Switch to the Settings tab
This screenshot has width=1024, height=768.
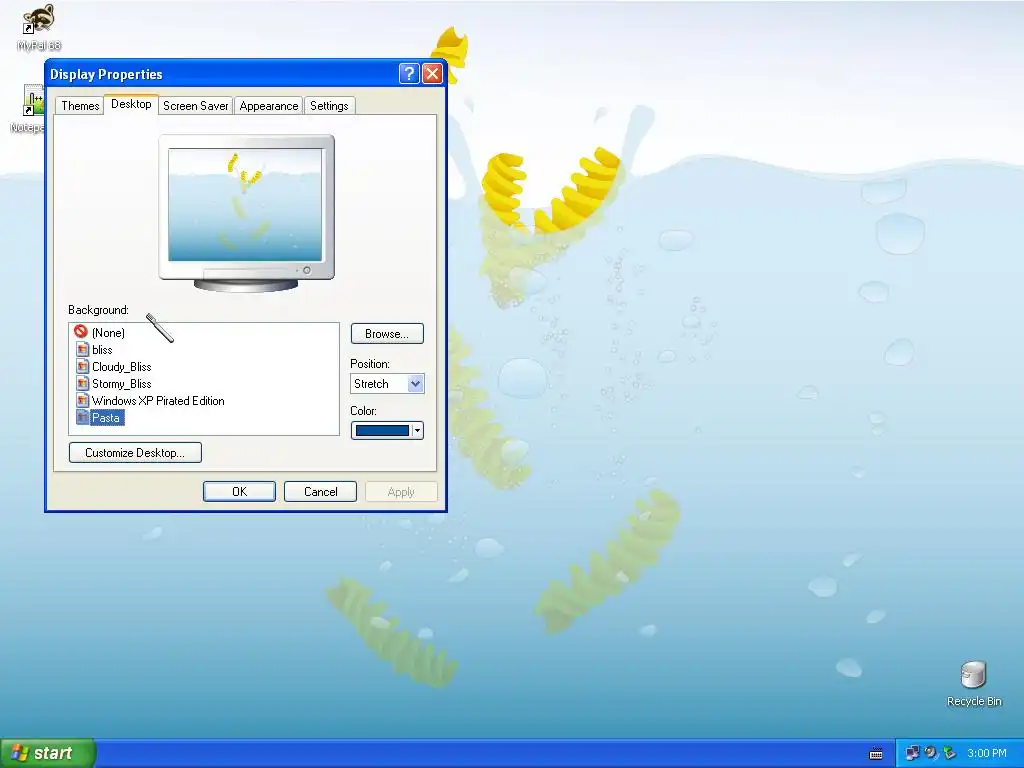point(329,106)
